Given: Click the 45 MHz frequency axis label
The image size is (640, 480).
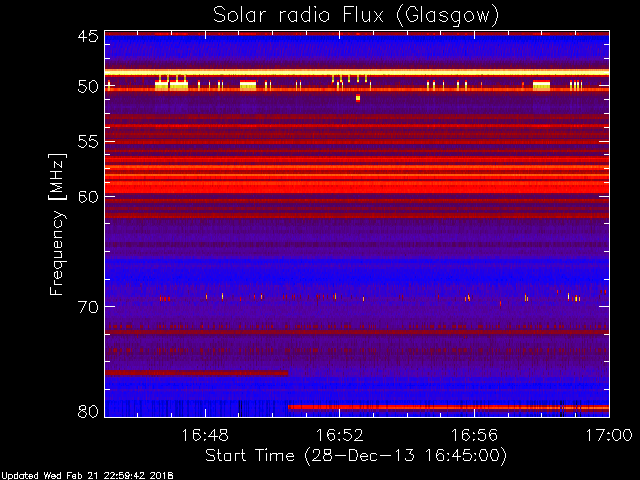Looking at the screenshot, I should coord(88,36).
